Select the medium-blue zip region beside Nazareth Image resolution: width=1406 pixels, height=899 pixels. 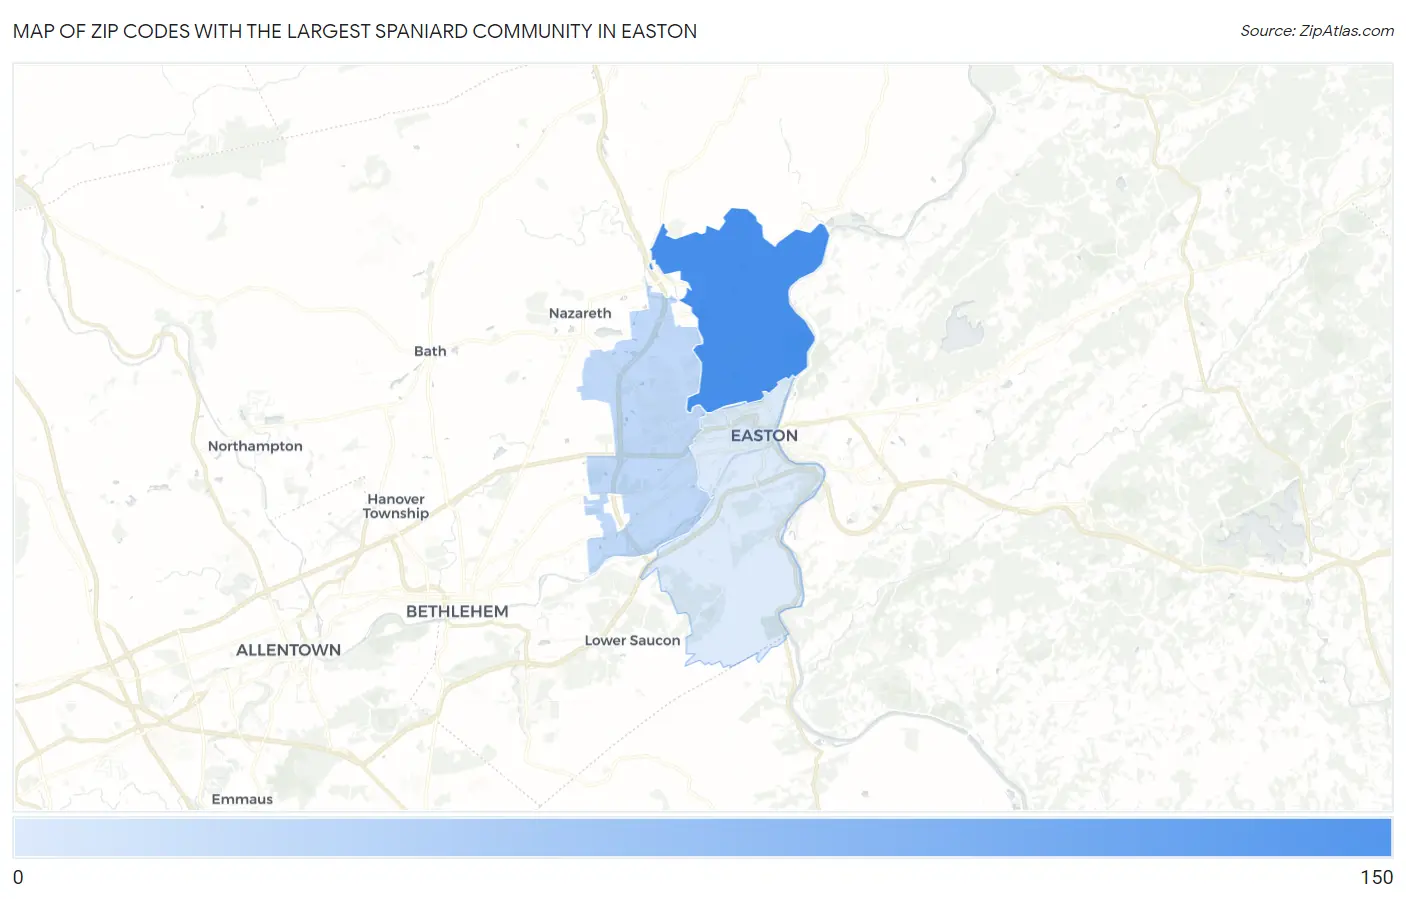pos(645,430)
